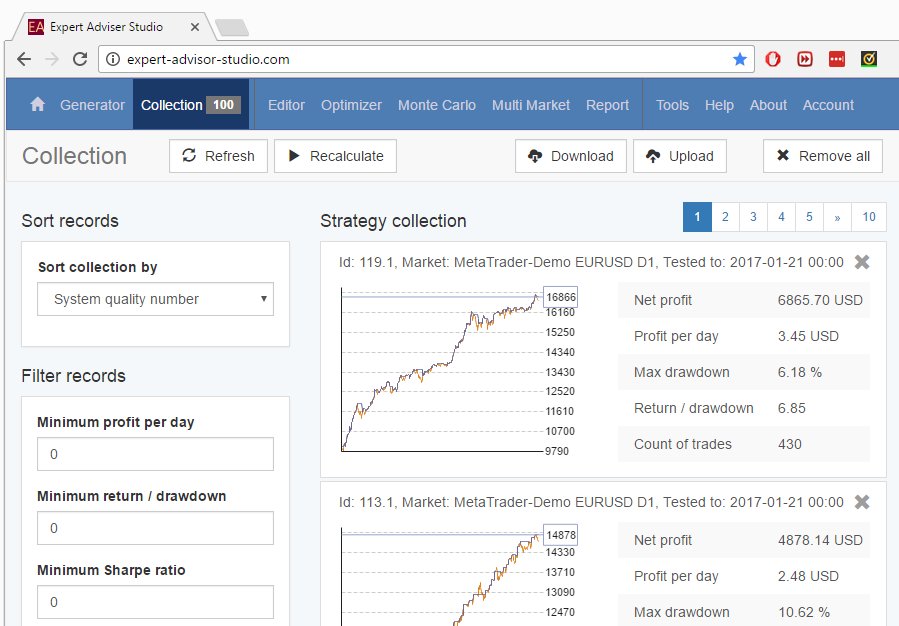The height and width of the screenshot is (626, 899).
Task: Click Net profit 4878.14 USD value
Action: click(x=820, y=540)
